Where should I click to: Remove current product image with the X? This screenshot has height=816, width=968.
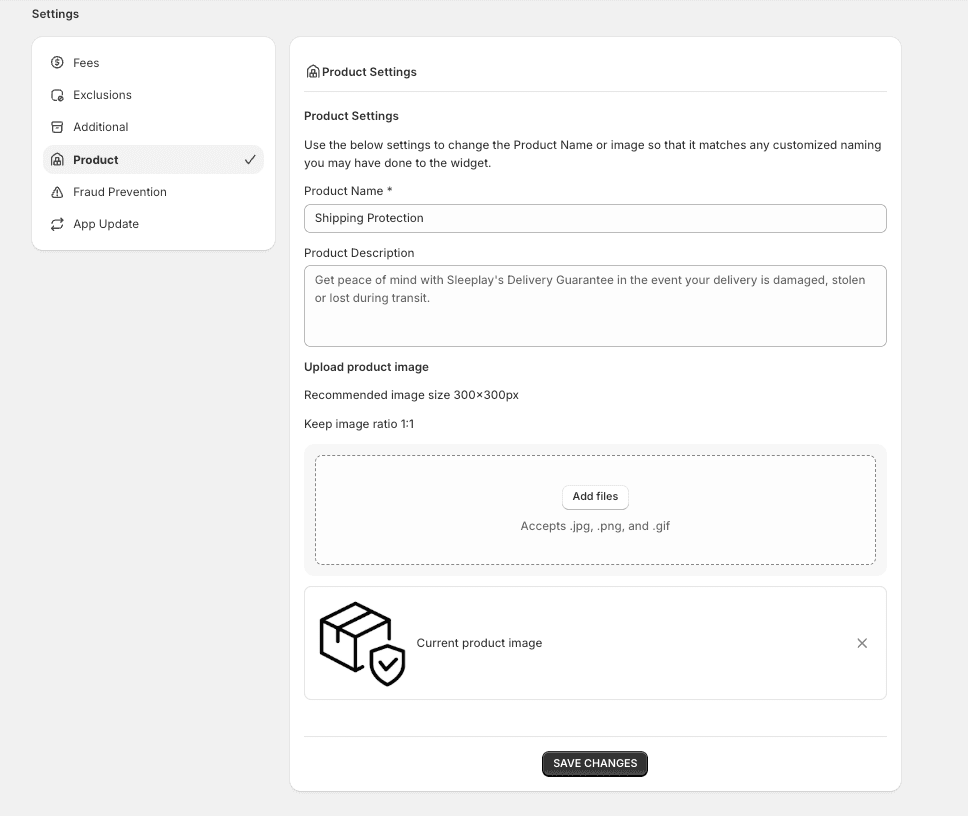pos(862,643)
